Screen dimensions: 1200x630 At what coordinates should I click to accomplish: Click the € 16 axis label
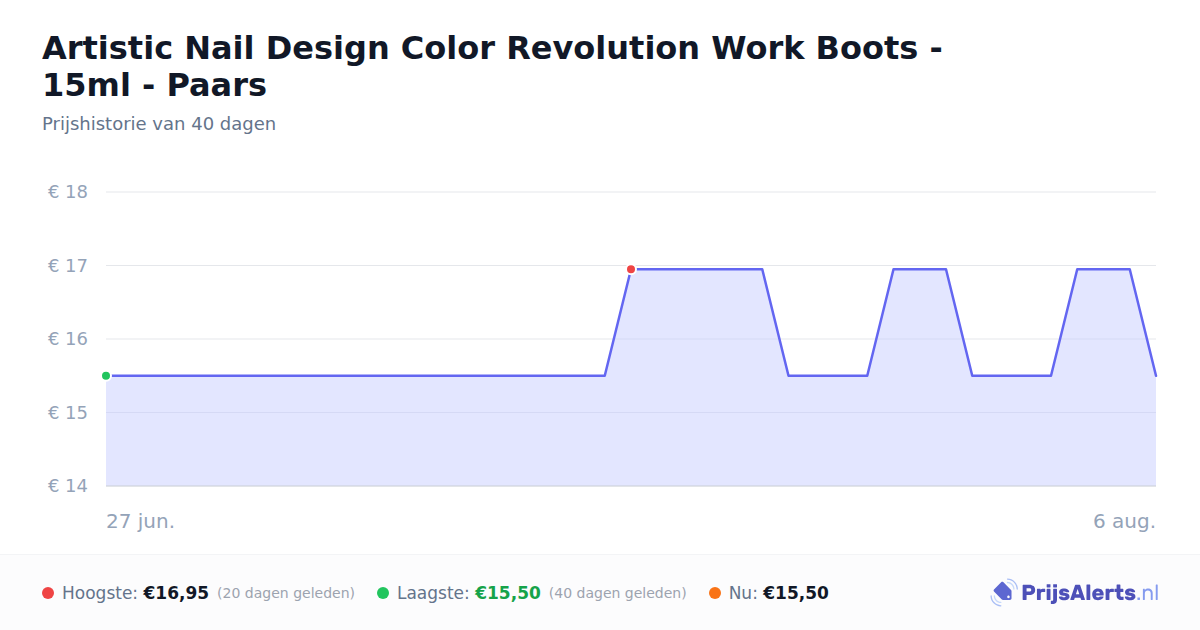click(68, 339)
